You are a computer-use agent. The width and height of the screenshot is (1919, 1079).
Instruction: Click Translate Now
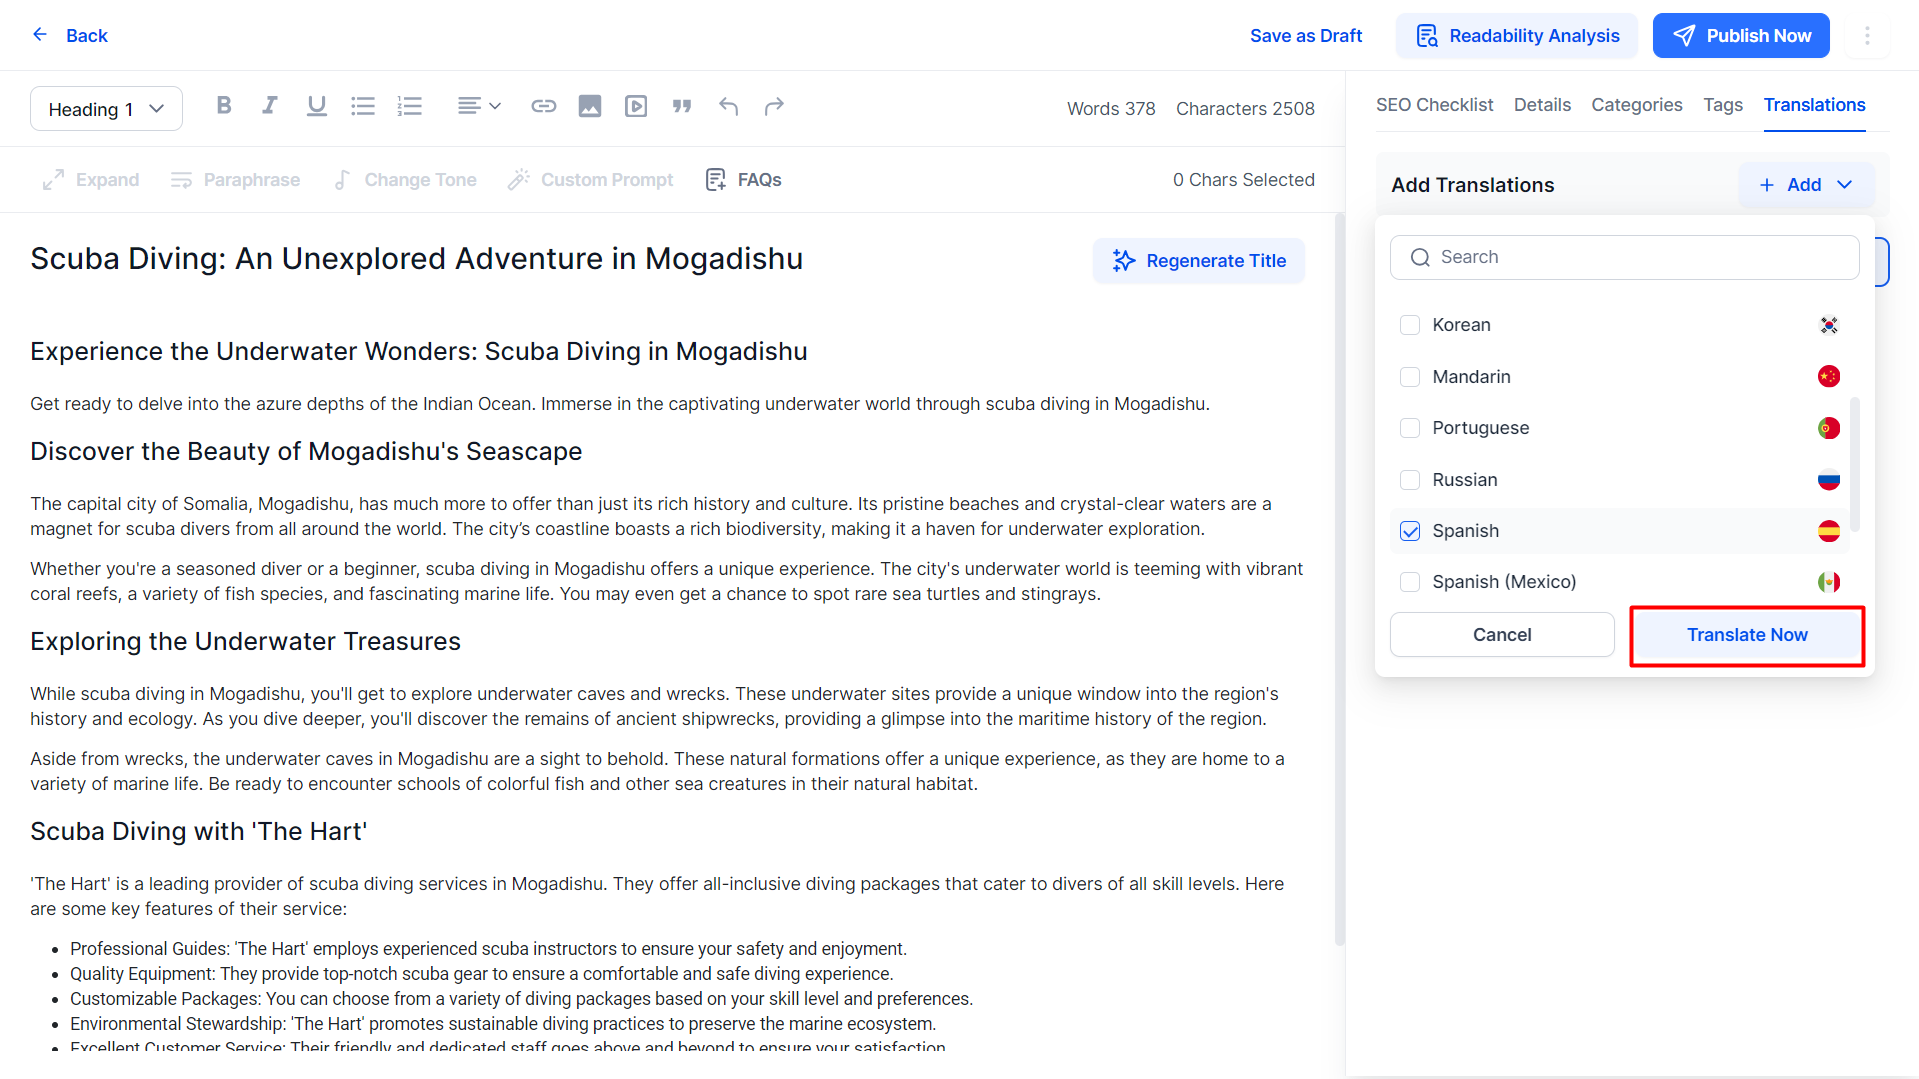tap(1747, 635)
